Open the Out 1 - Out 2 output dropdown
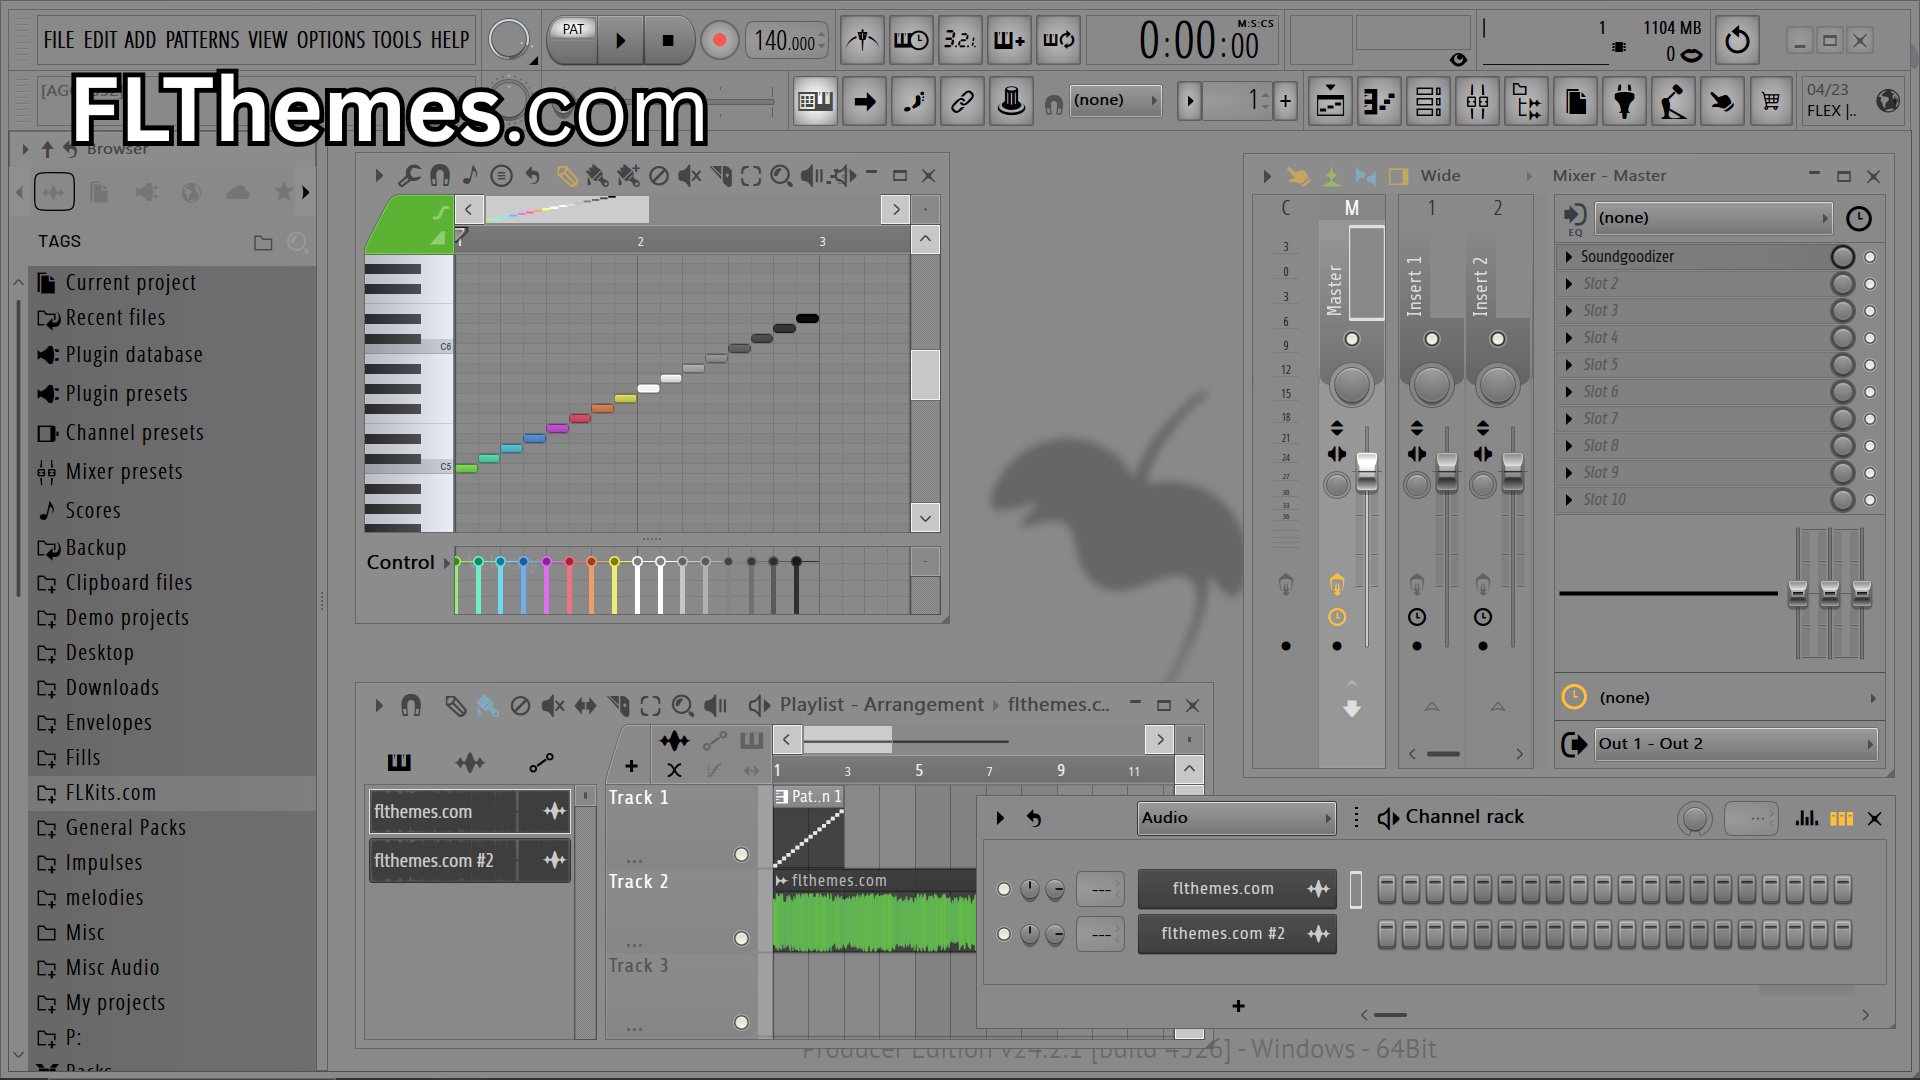This screenshot has height=1080, width=1920. tap(1735, 744)
